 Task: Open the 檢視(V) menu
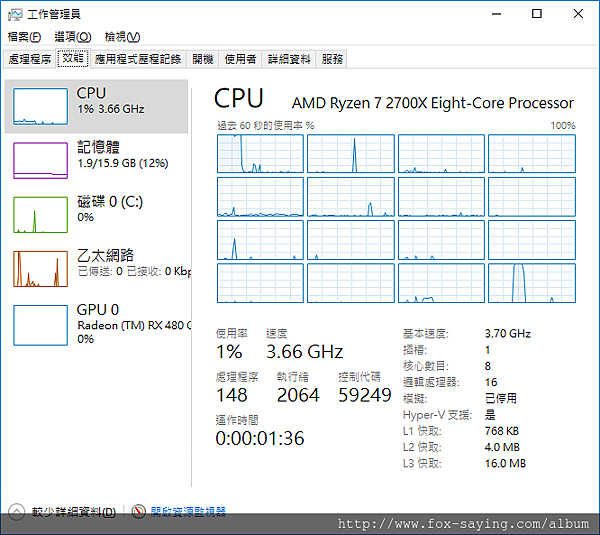[122, 37]
